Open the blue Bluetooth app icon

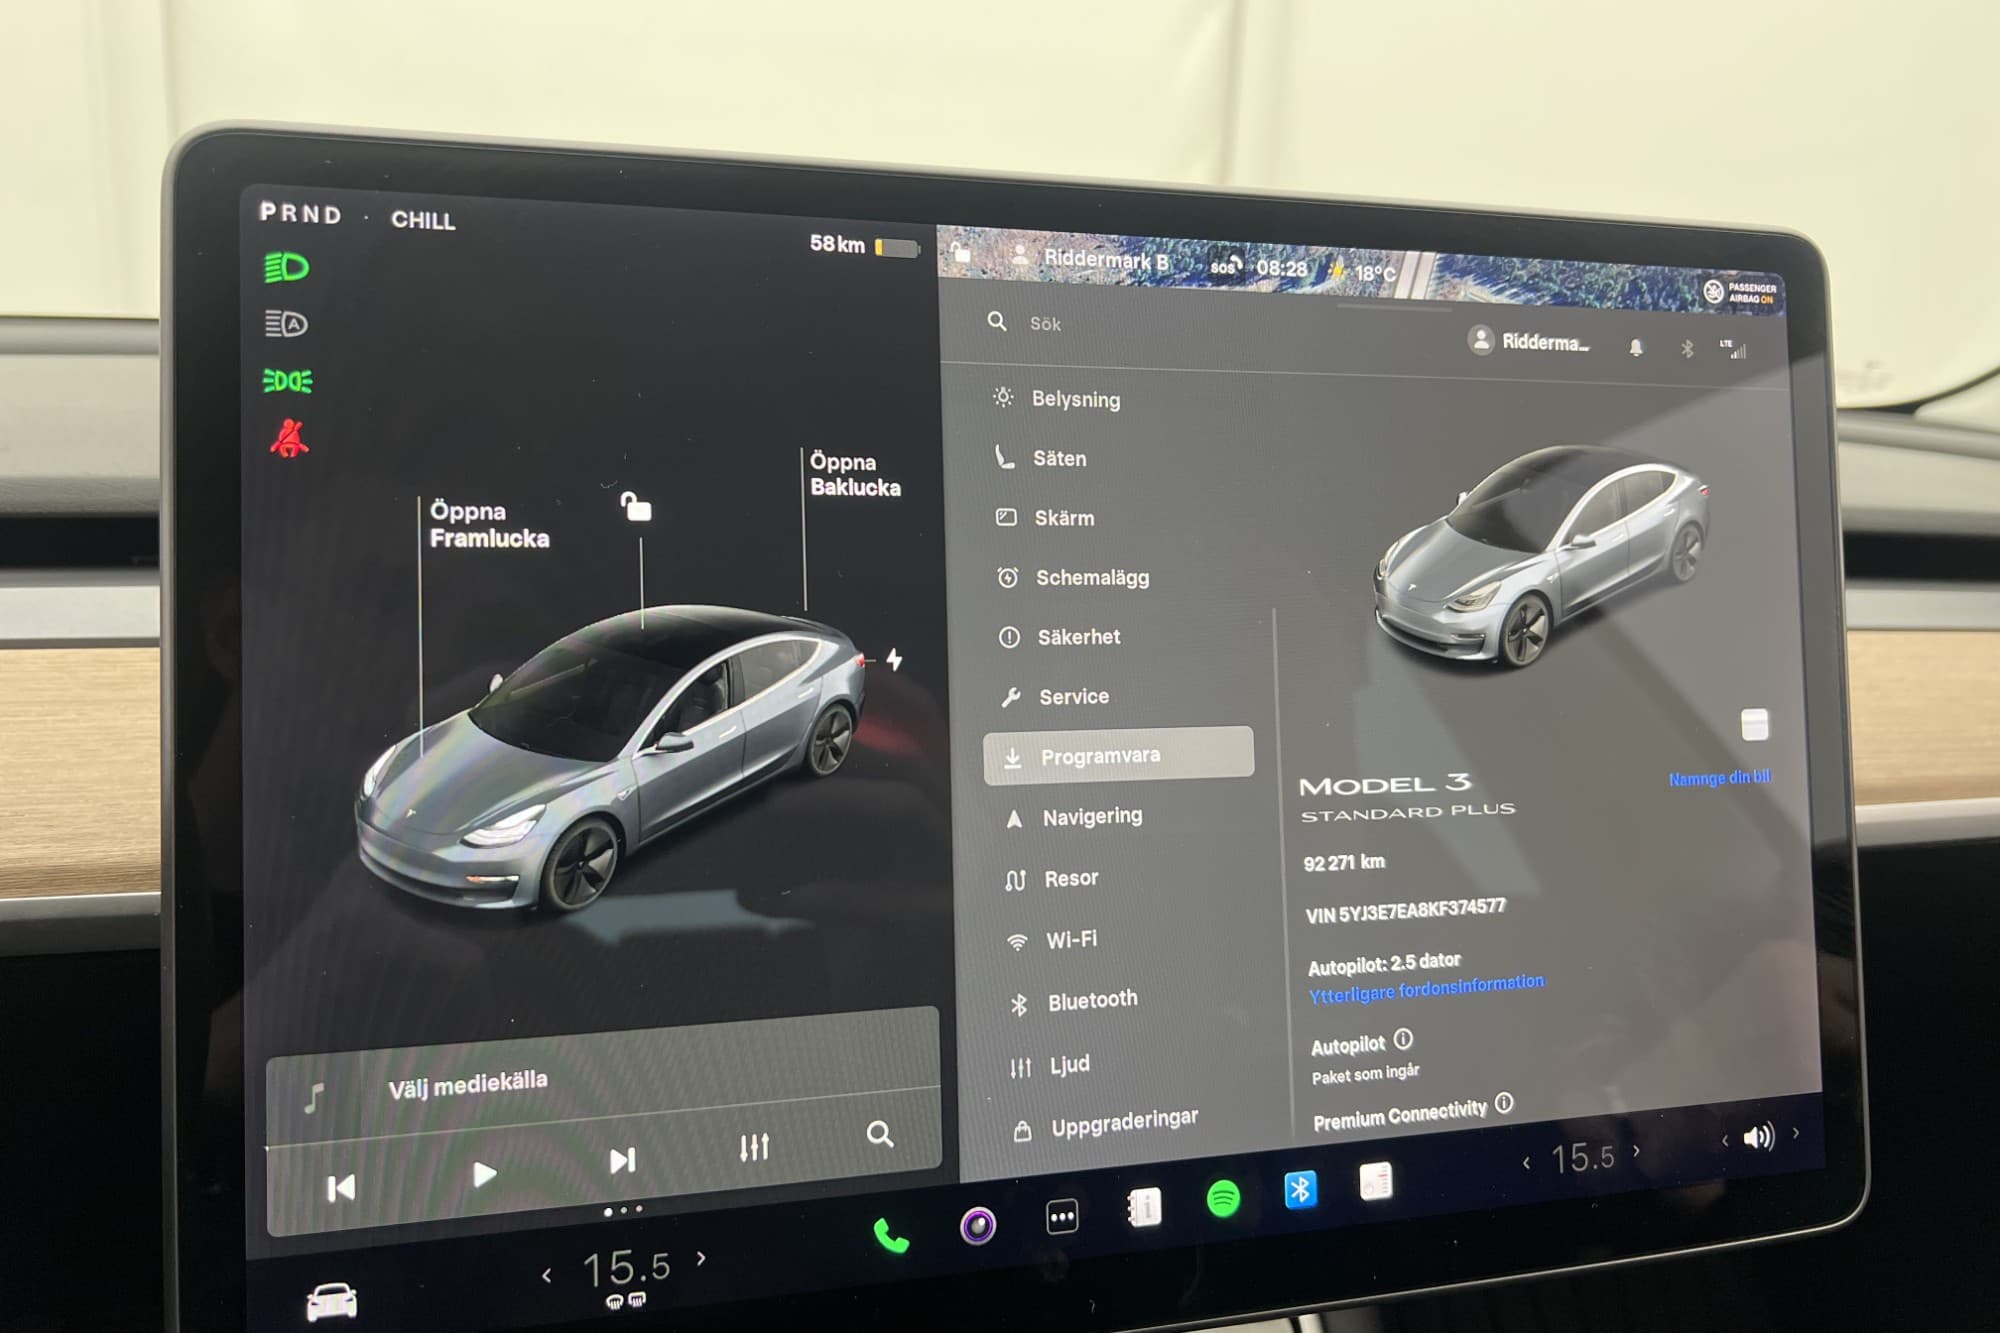pyautogui.click(x=1300, y=1190)
